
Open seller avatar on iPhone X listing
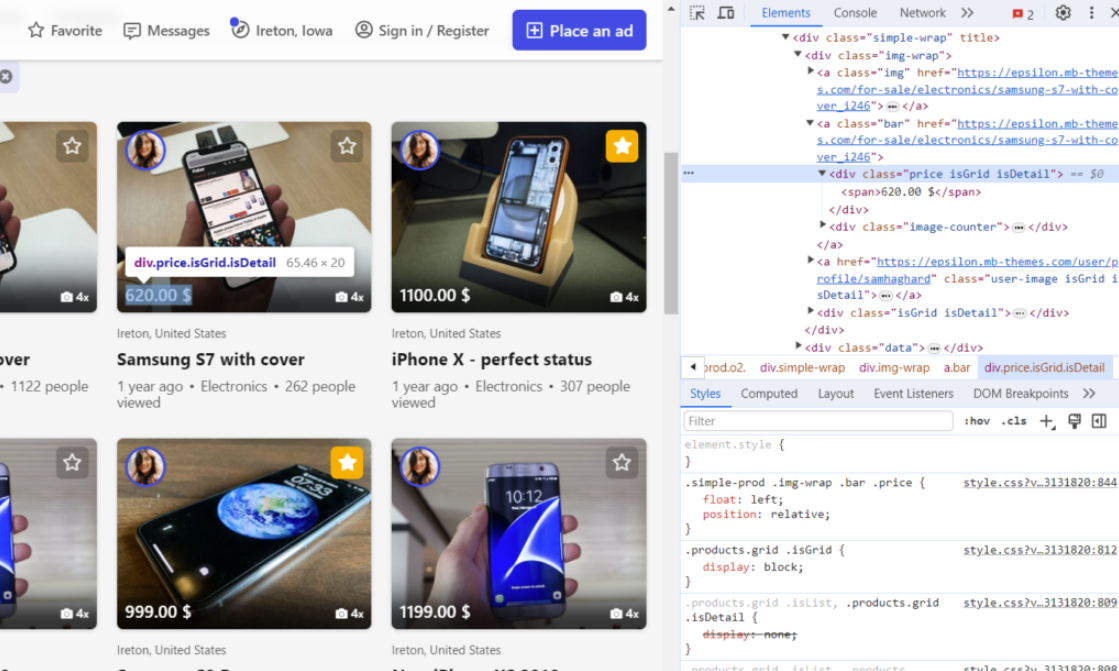(x=420, y=150)
